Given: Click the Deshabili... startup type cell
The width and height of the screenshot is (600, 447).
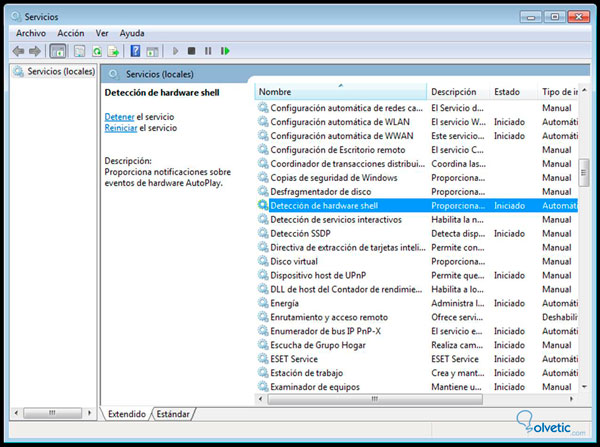Looking at the screenshot, I should tap(559, 317).
